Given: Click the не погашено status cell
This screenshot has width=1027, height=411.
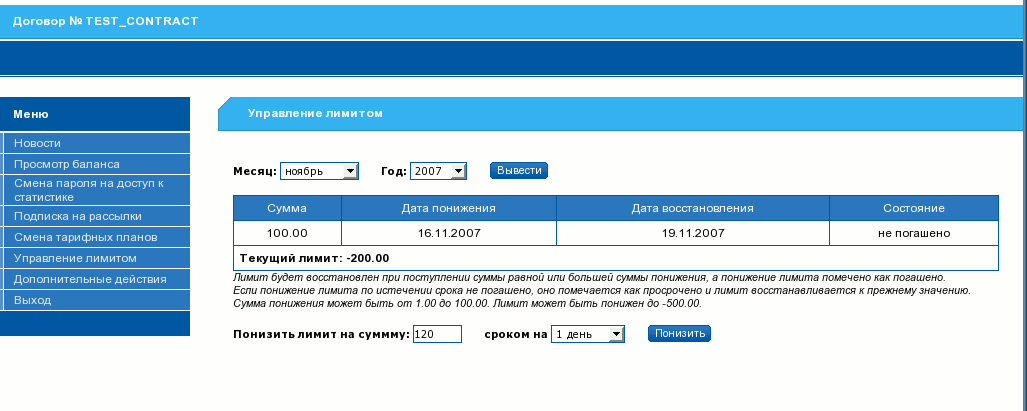Looking at the screenshot, I should click(x=913, y=233).
